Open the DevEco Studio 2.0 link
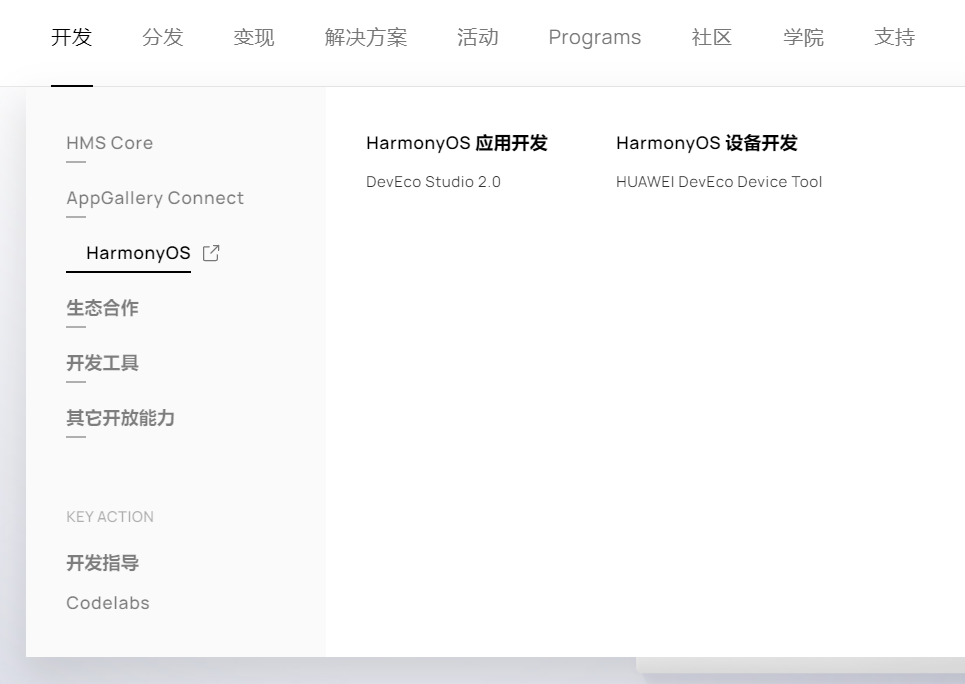Image resolution: width=965 pixels, height=684 pixels. [433, 182]
